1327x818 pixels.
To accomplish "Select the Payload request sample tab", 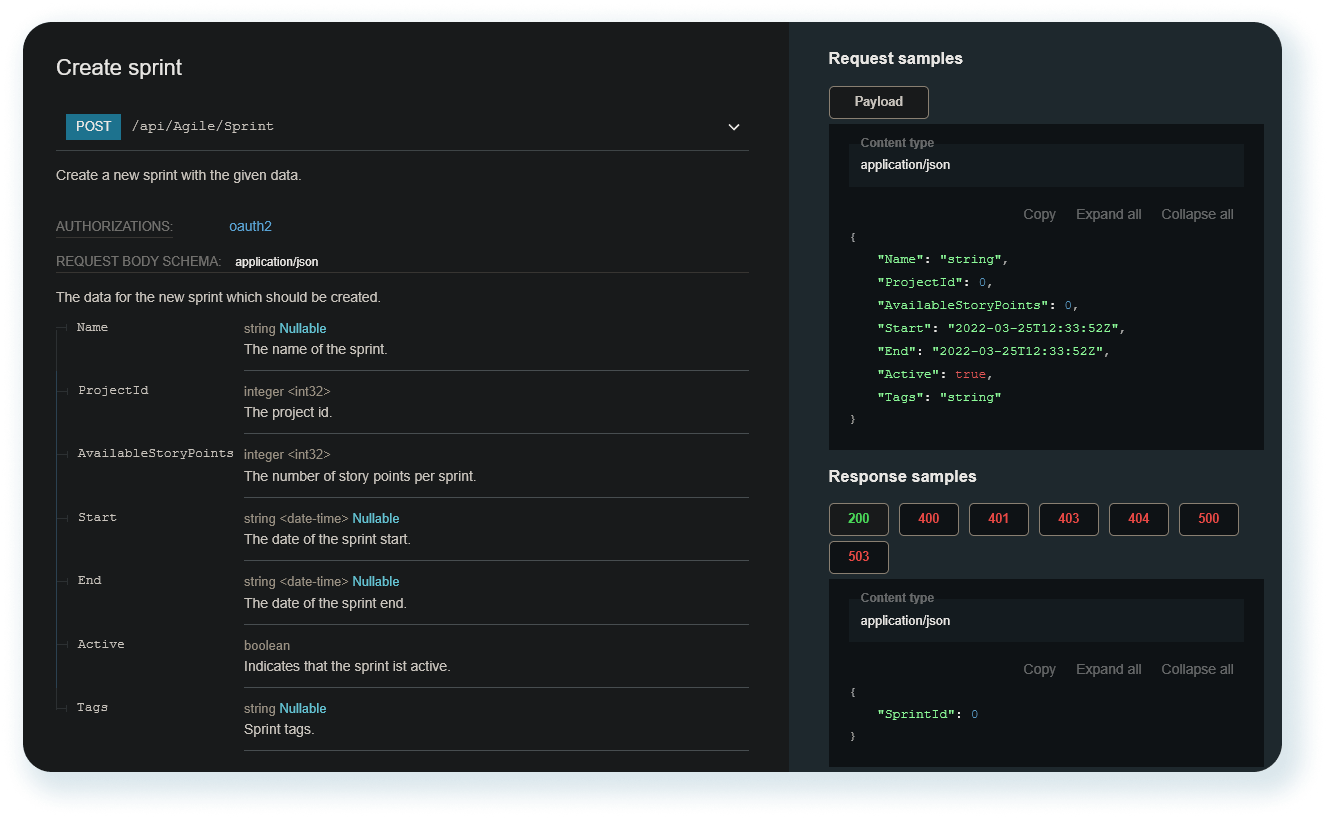I will (x=878, y=102).
